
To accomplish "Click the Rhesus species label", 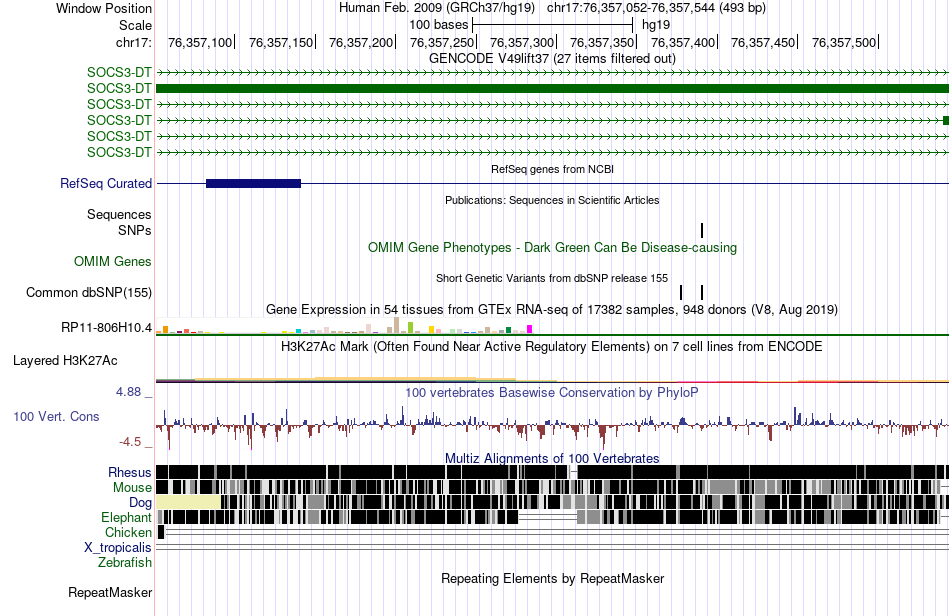I will pyautogui.click(x=130, y=472).
